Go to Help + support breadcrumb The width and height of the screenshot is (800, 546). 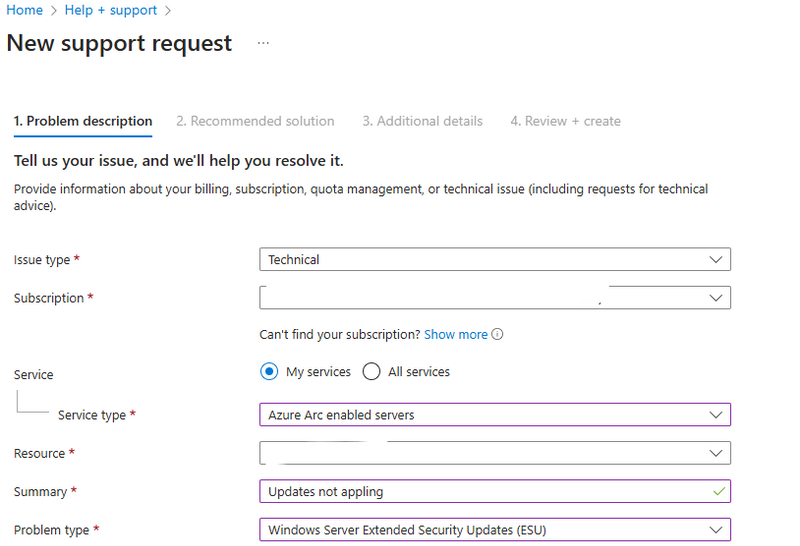point(111,10)
